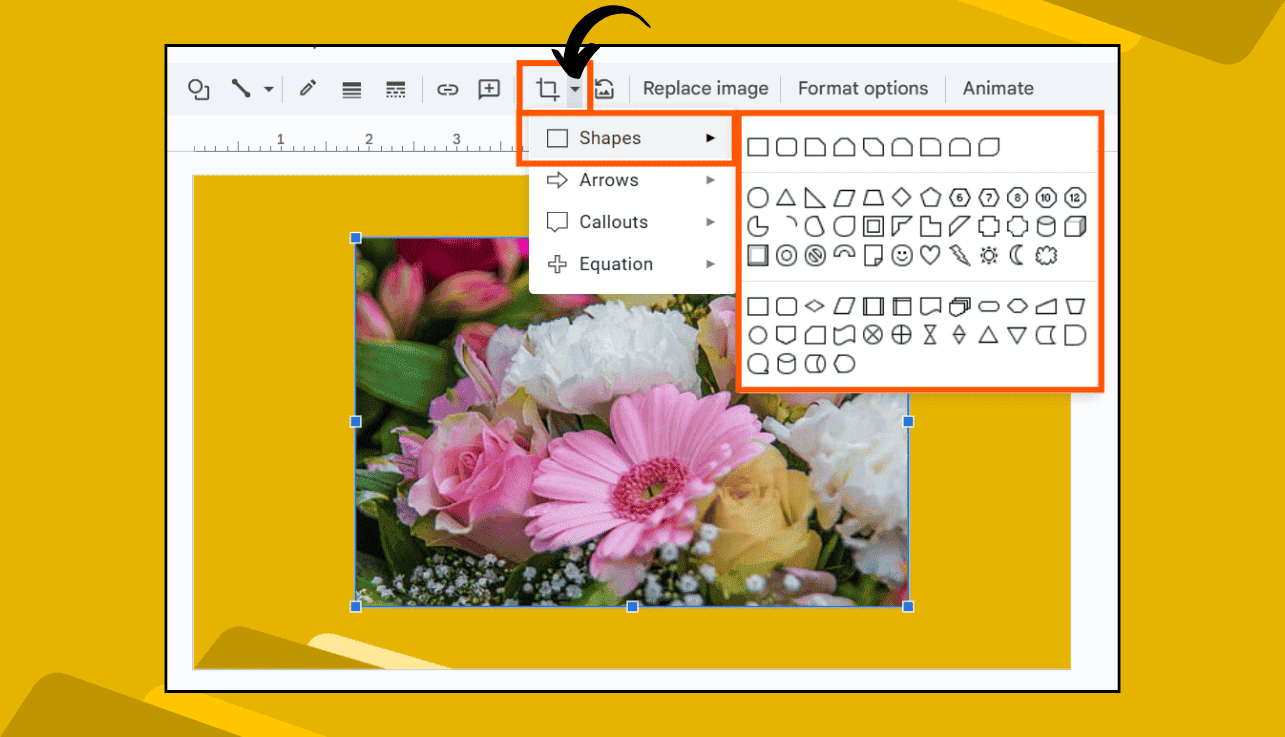Open Format options

(862, 88)
